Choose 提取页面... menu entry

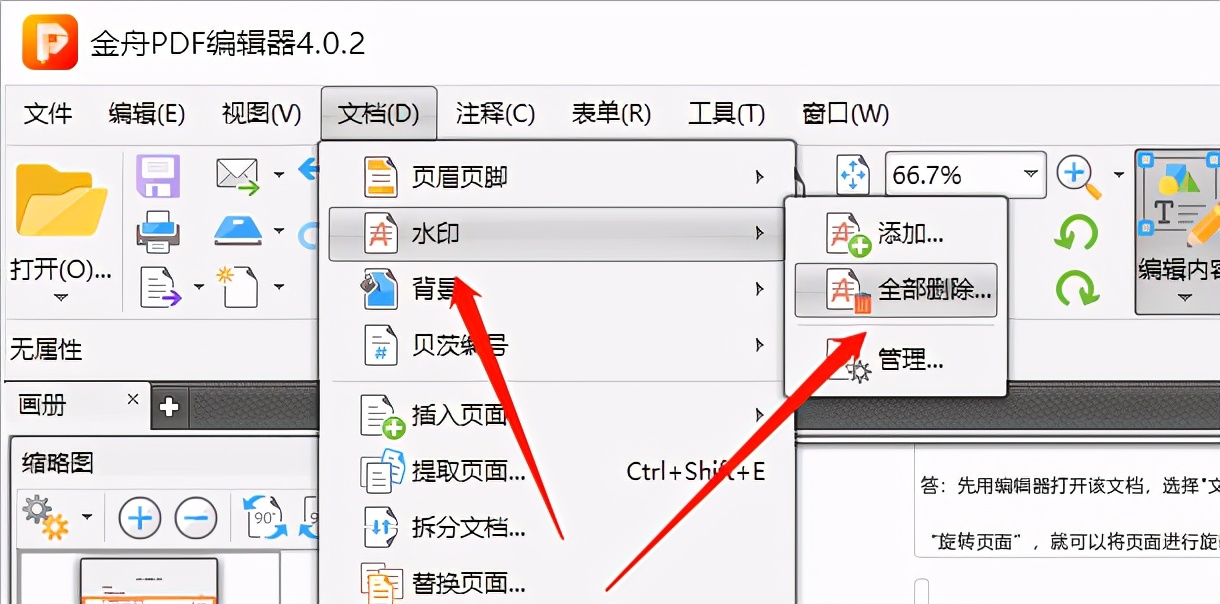click(557, 471)
